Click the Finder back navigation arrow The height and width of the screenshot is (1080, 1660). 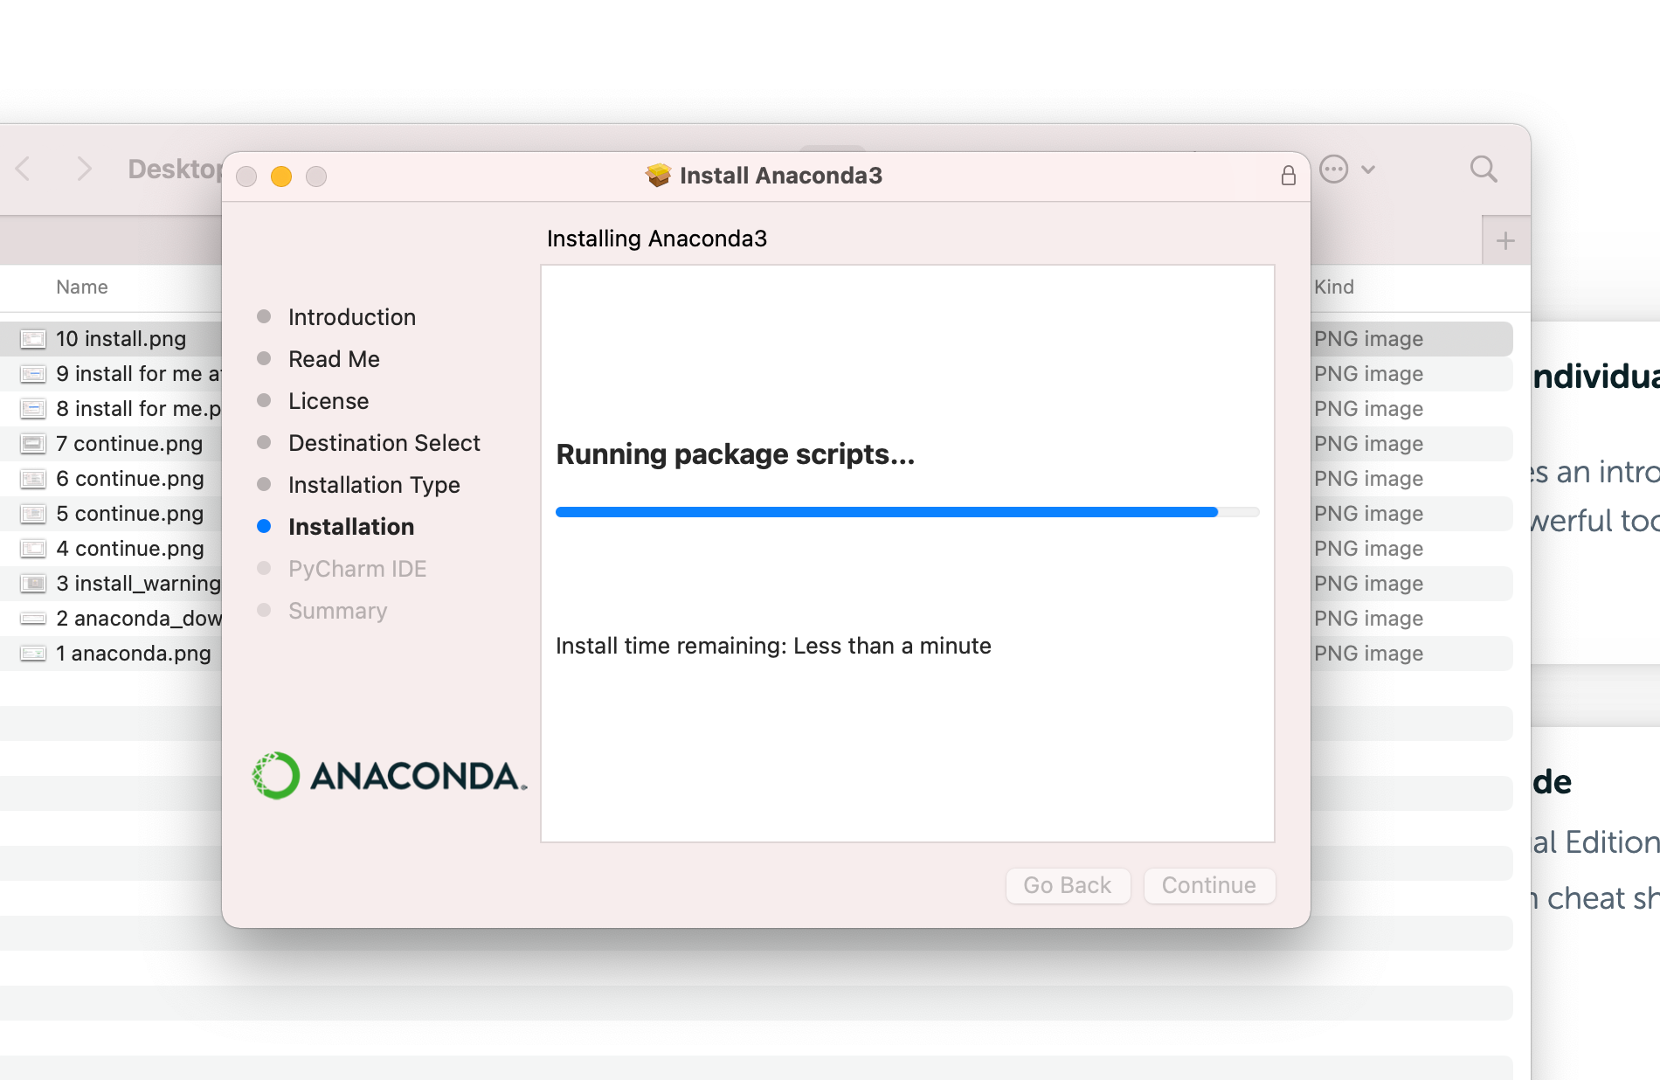click(x=23, y=169)
